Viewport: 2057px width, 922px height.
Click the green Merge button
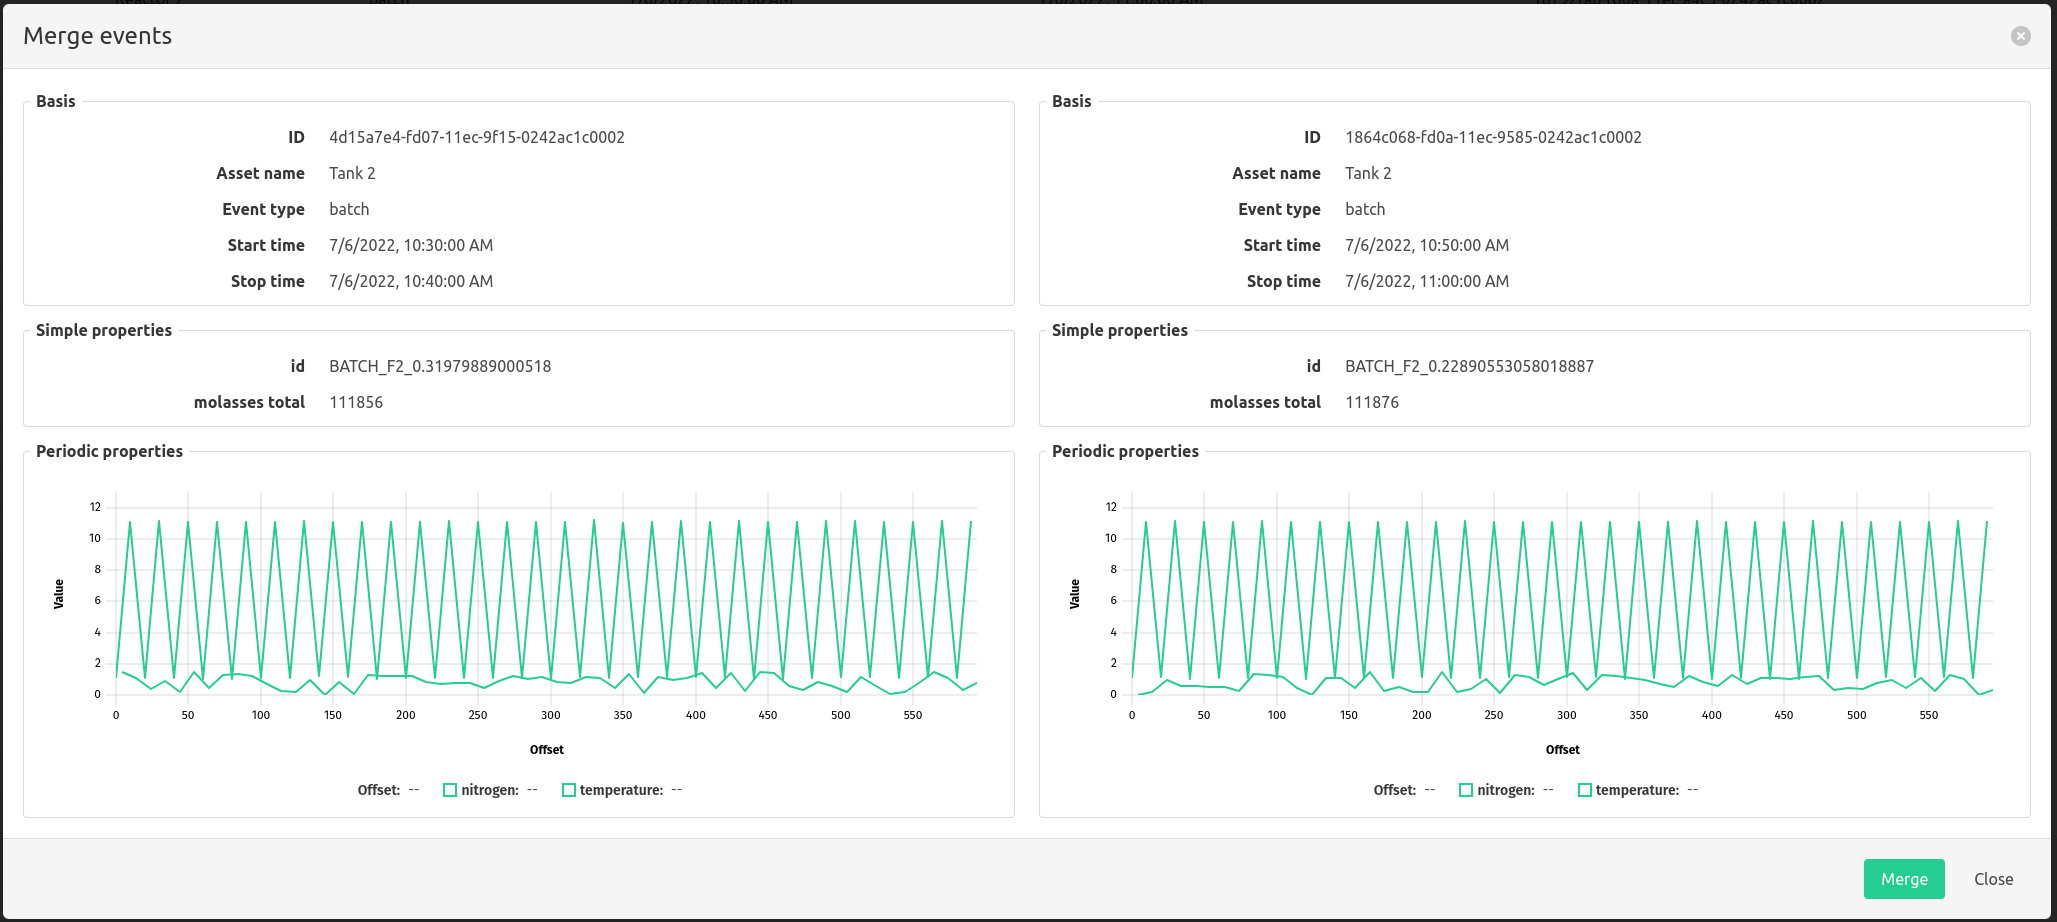[x=1904, y=879]
